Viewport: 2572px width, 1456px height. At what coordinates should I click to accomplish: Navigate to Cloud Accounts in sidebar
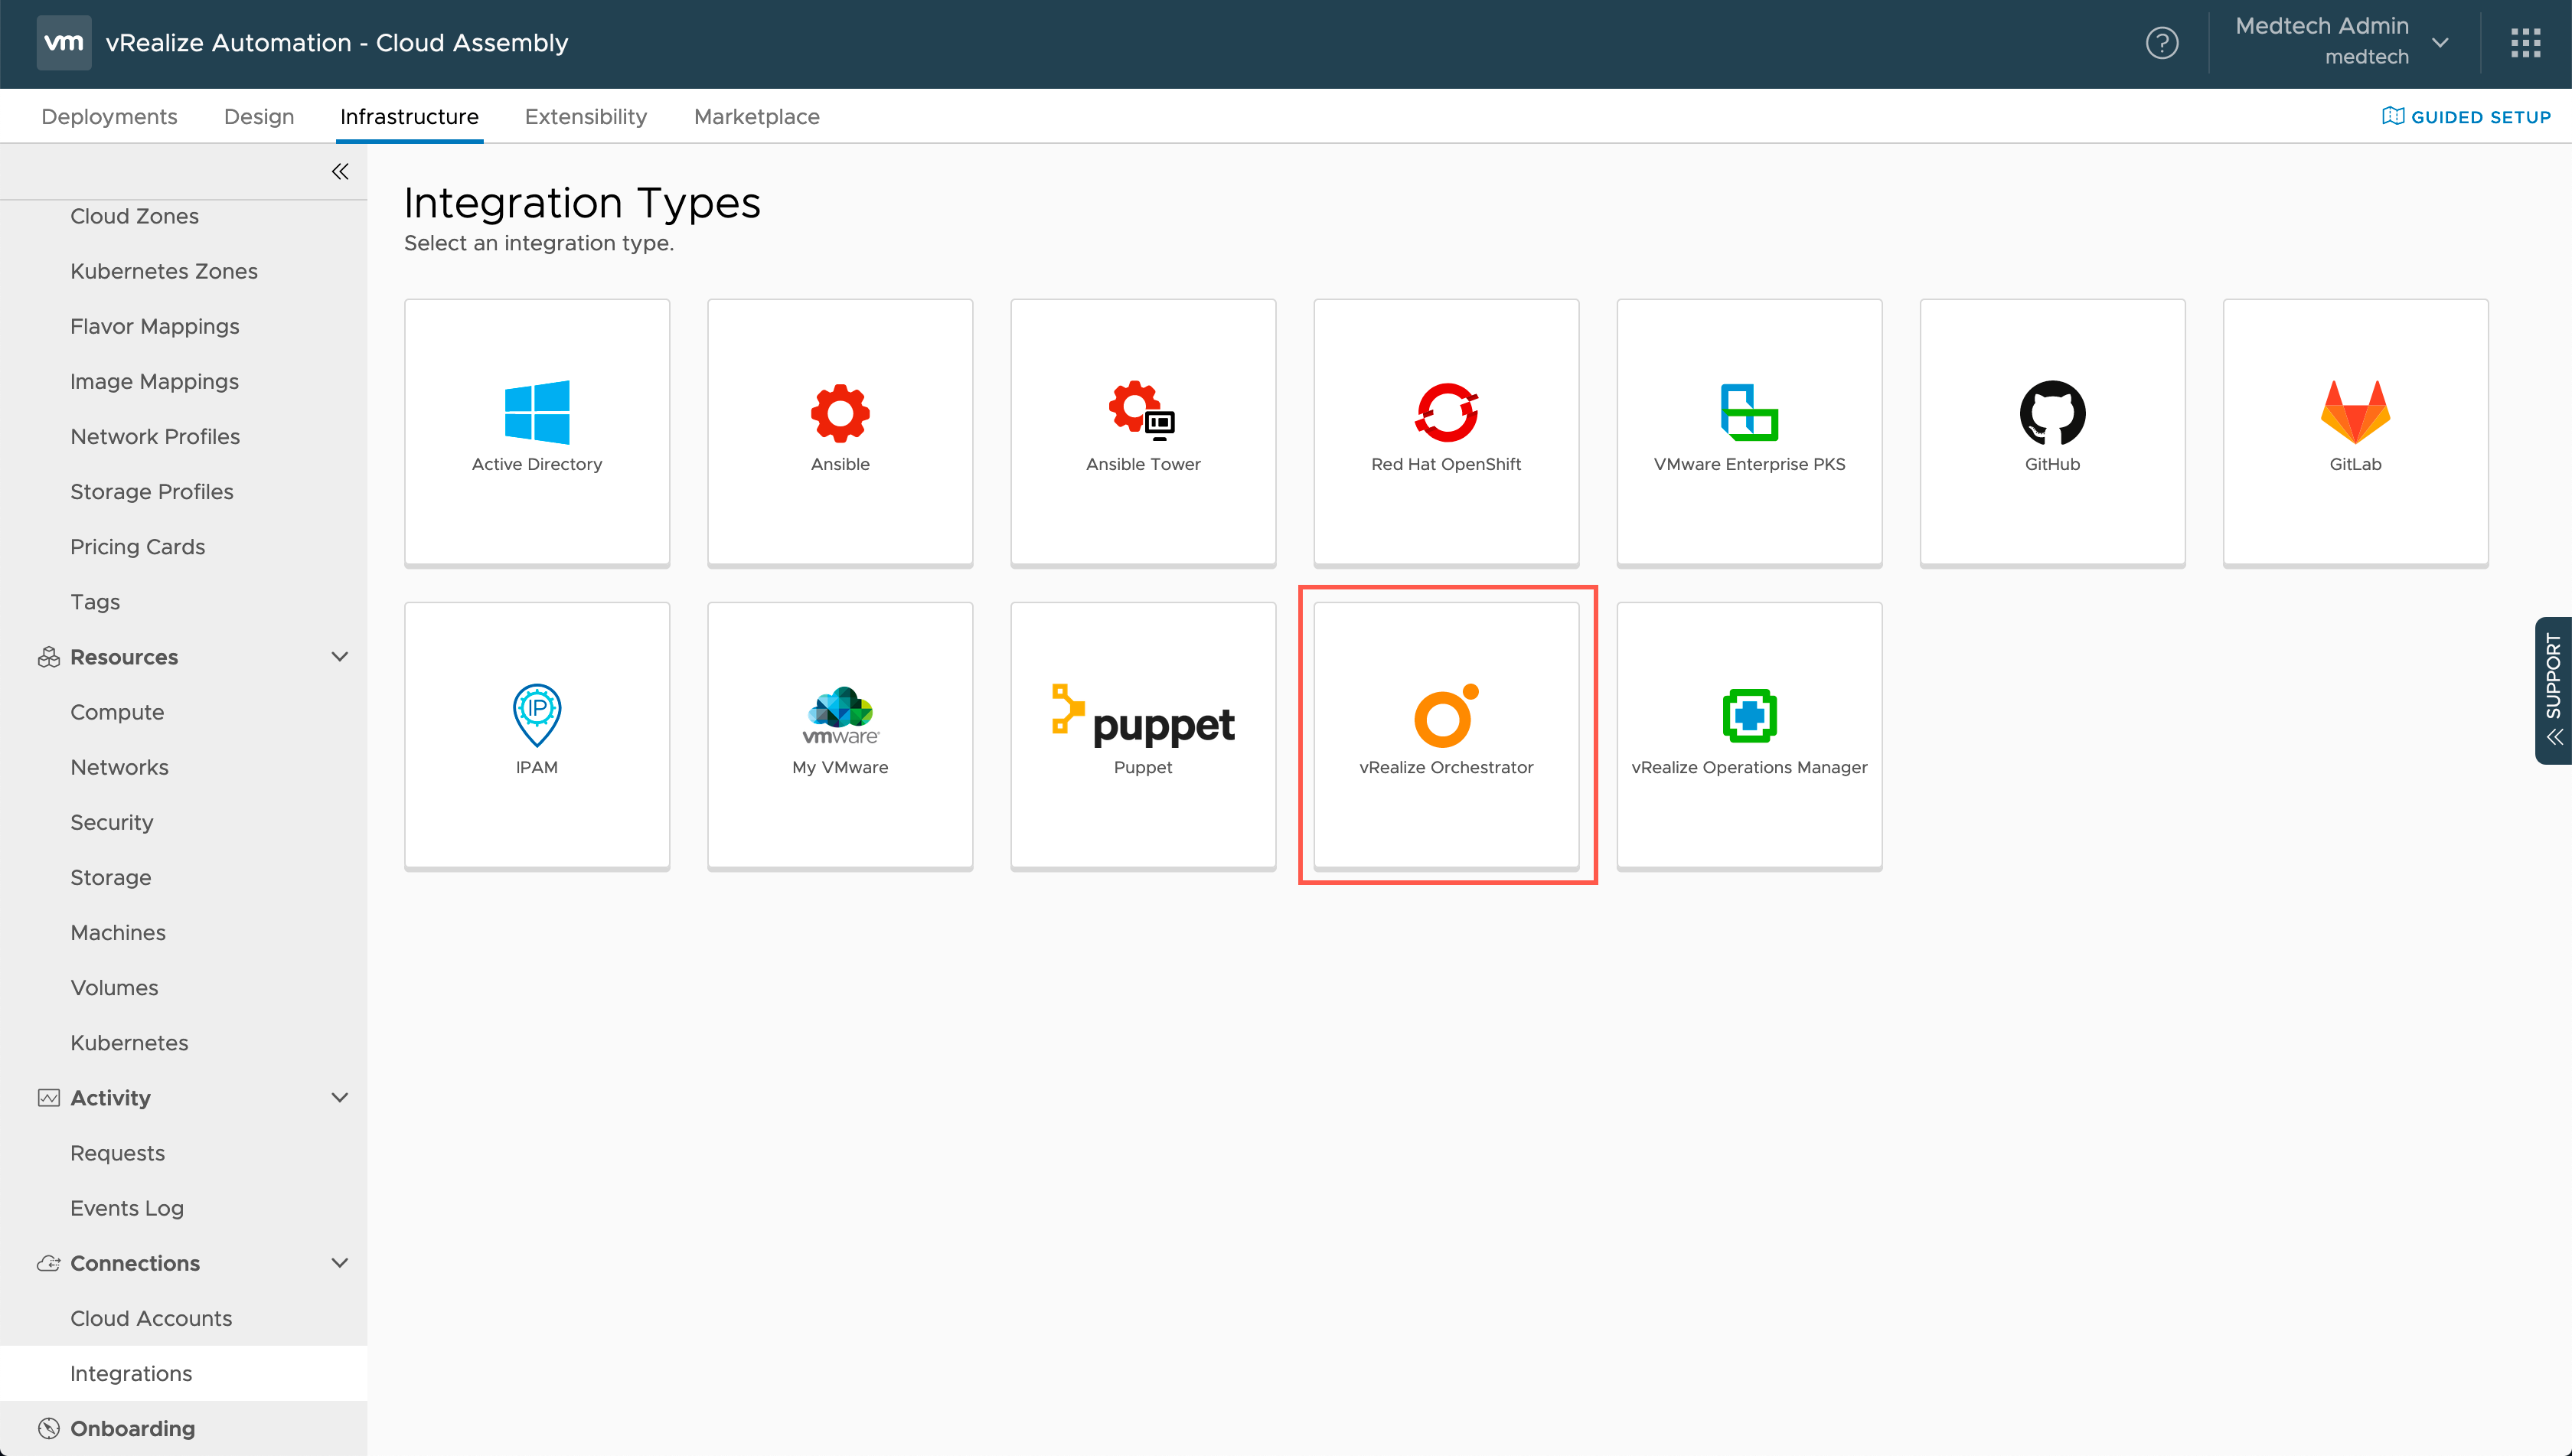point(151,1318)
